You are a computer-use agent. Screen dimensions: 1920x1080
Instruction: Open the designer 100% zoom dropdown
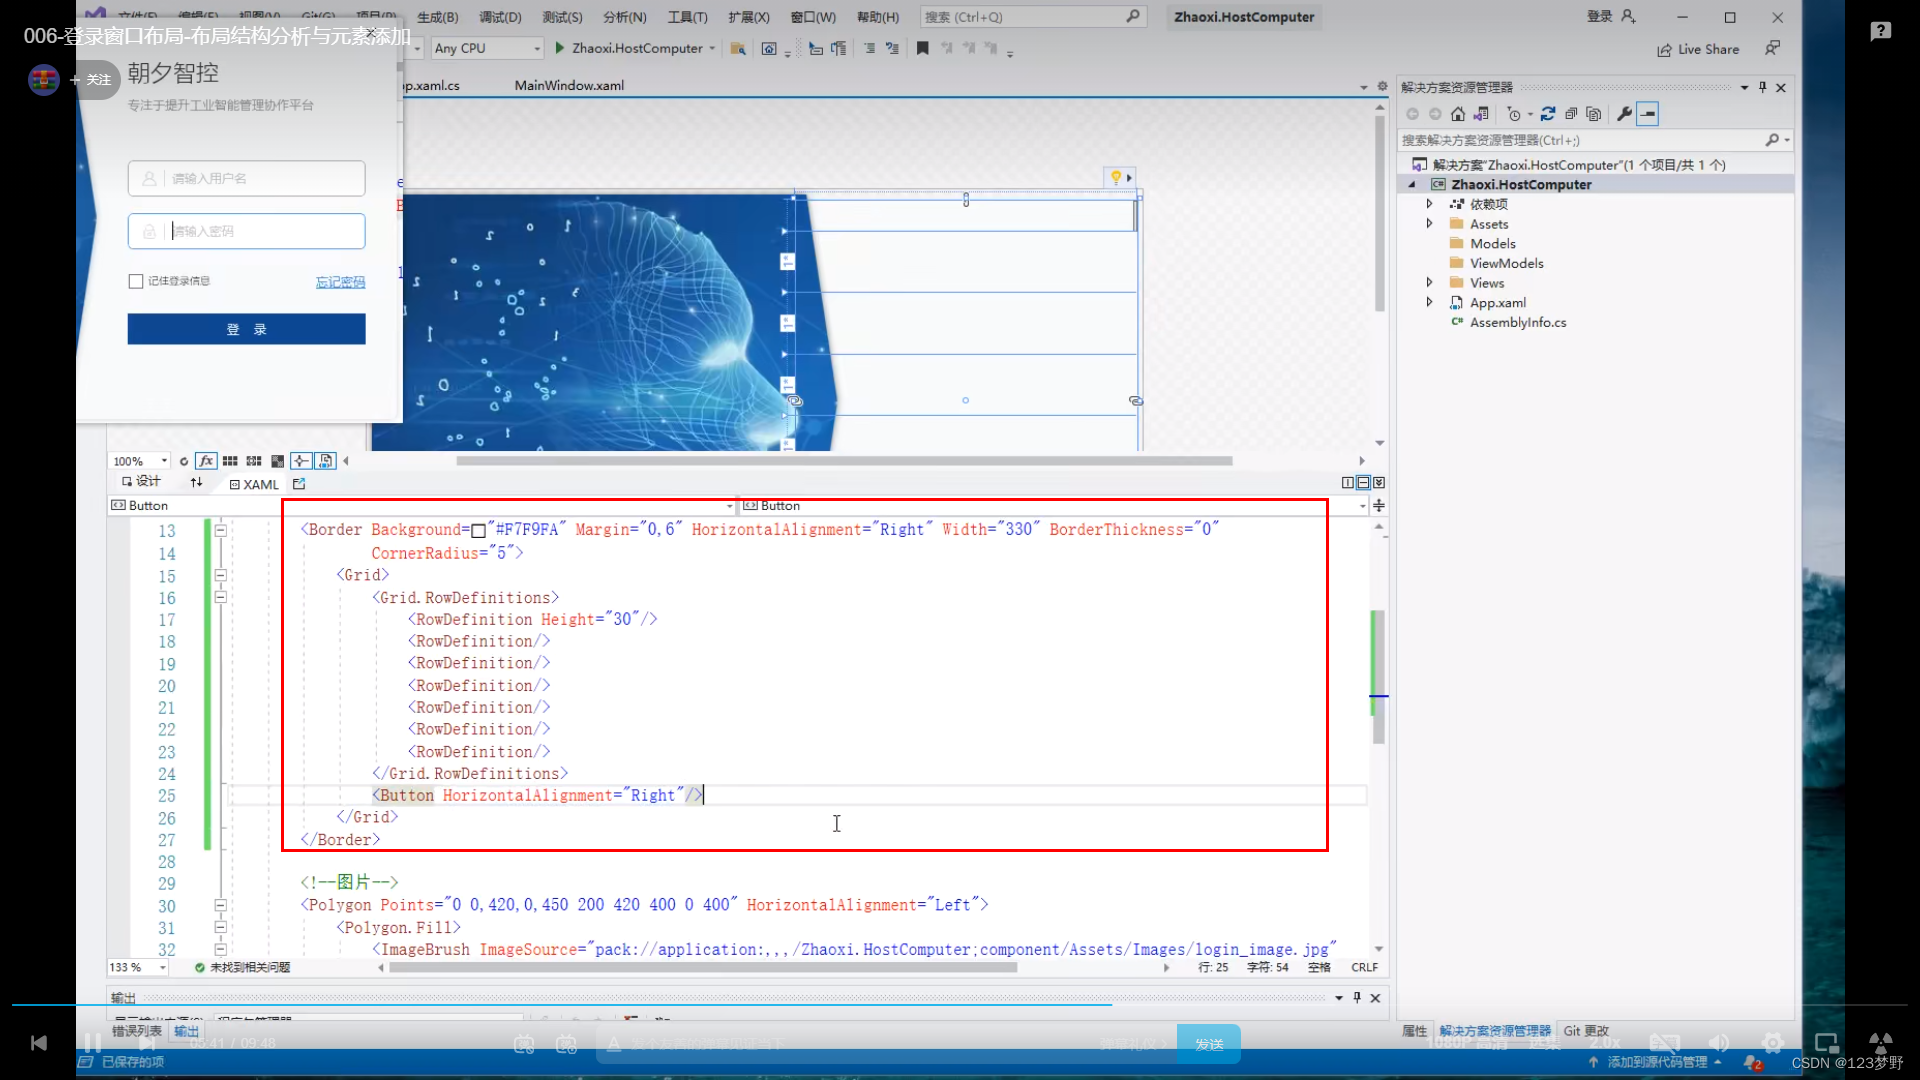[139, 461]
